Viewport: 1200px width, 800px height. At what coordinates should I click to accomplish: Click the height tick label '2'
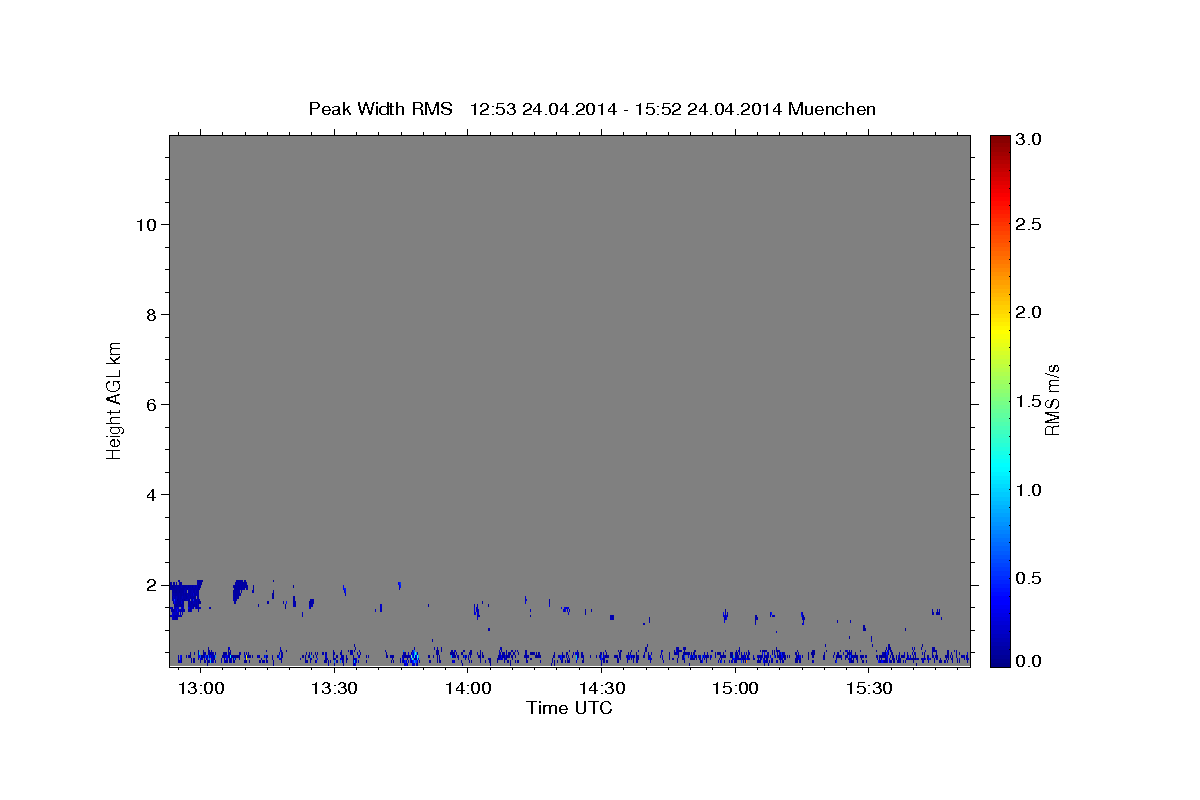click(x=149, y=585)
